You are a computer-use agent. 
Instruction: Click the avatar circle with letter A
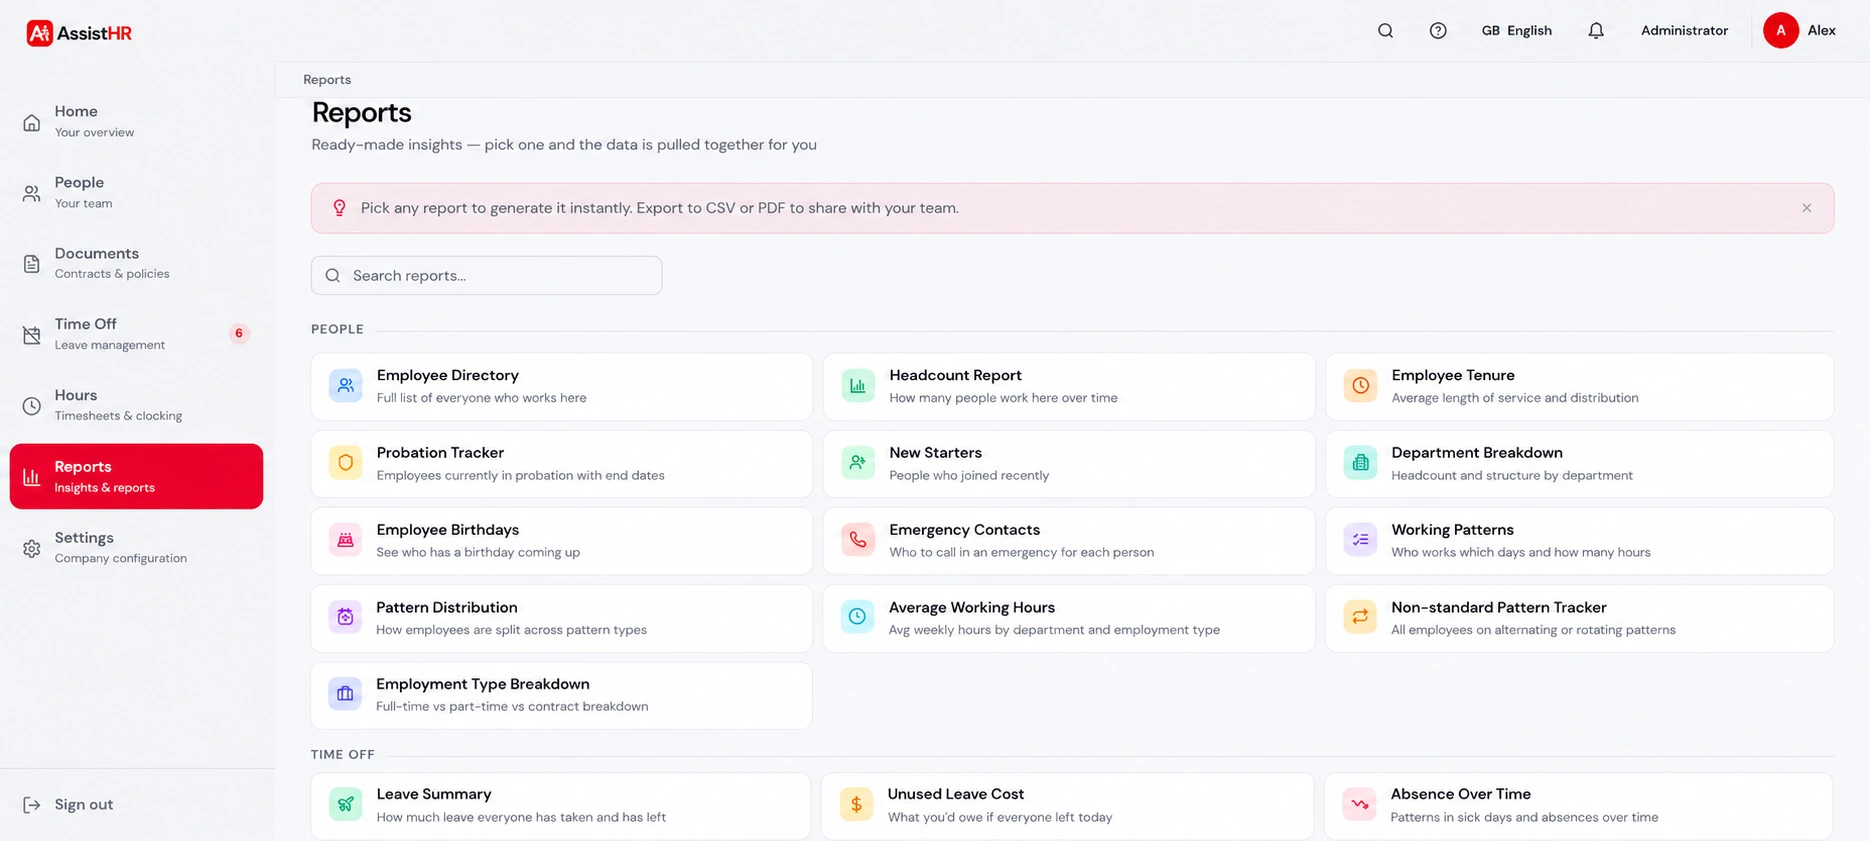(x=1781, y=31)
